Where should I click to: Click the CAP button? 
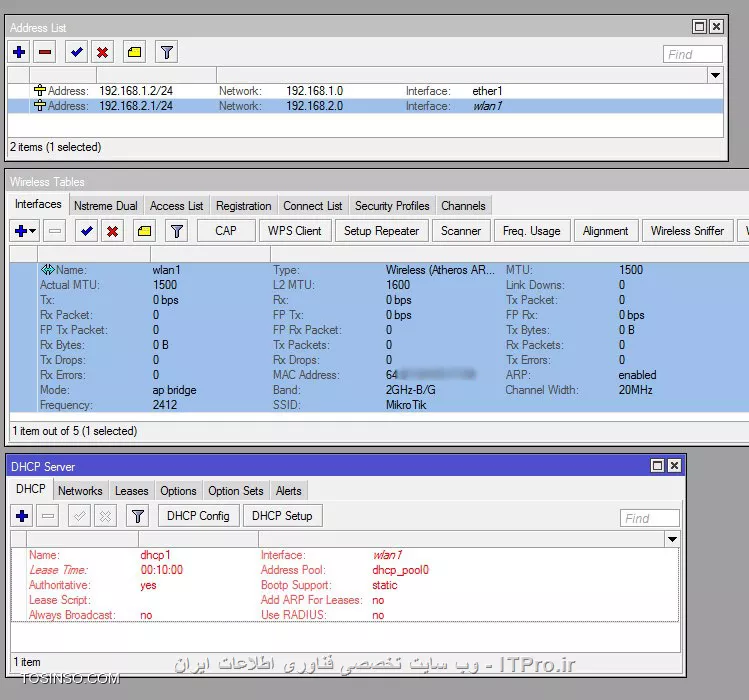click(225, 231)
